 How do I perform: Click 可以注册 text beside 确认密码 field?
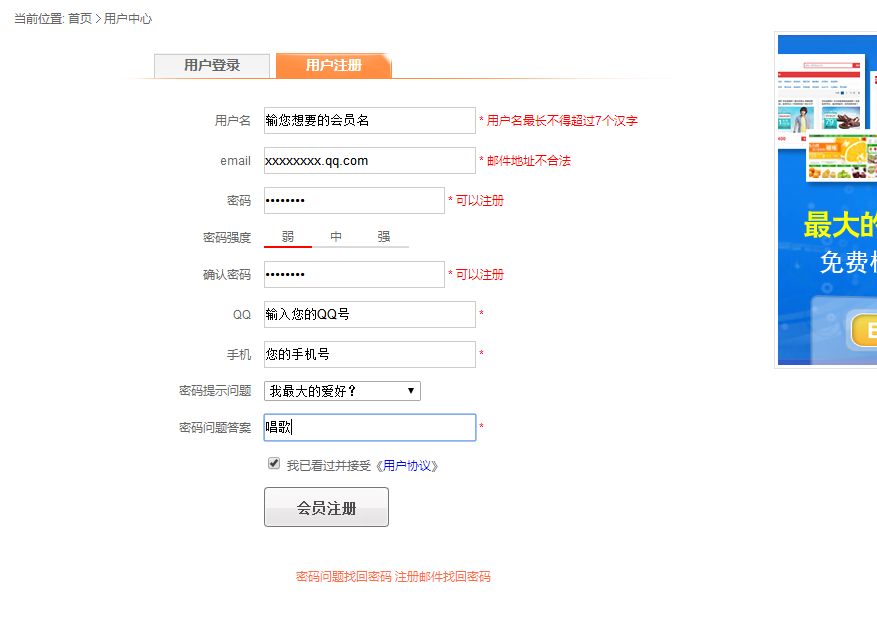(x=479, y=274)
